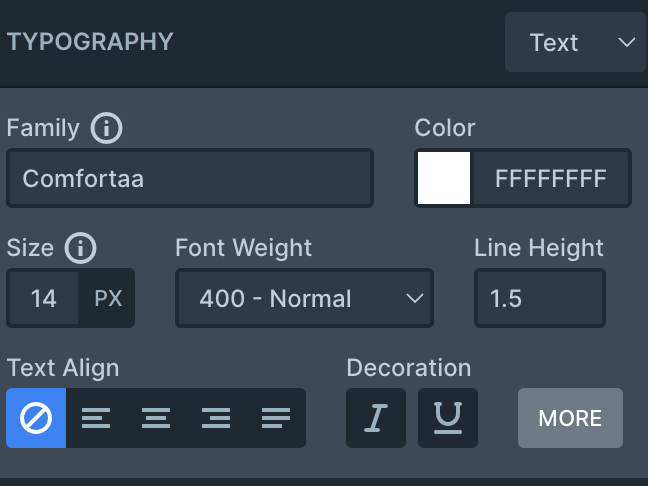The height and width of the screenshot is (486, 648).
Task: Select the no text alignment icon
Action: [36, 418]
